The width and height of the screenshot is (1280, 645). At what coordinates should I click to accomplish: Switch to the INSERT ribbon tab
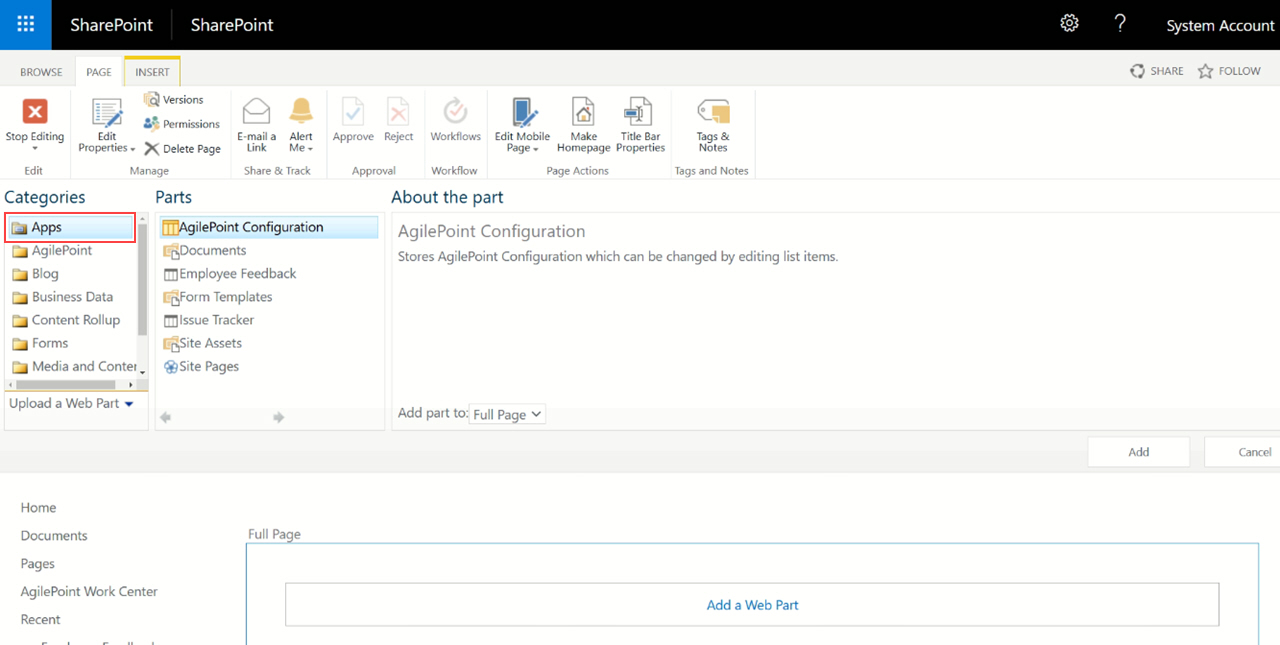click(x=152, y=72)
